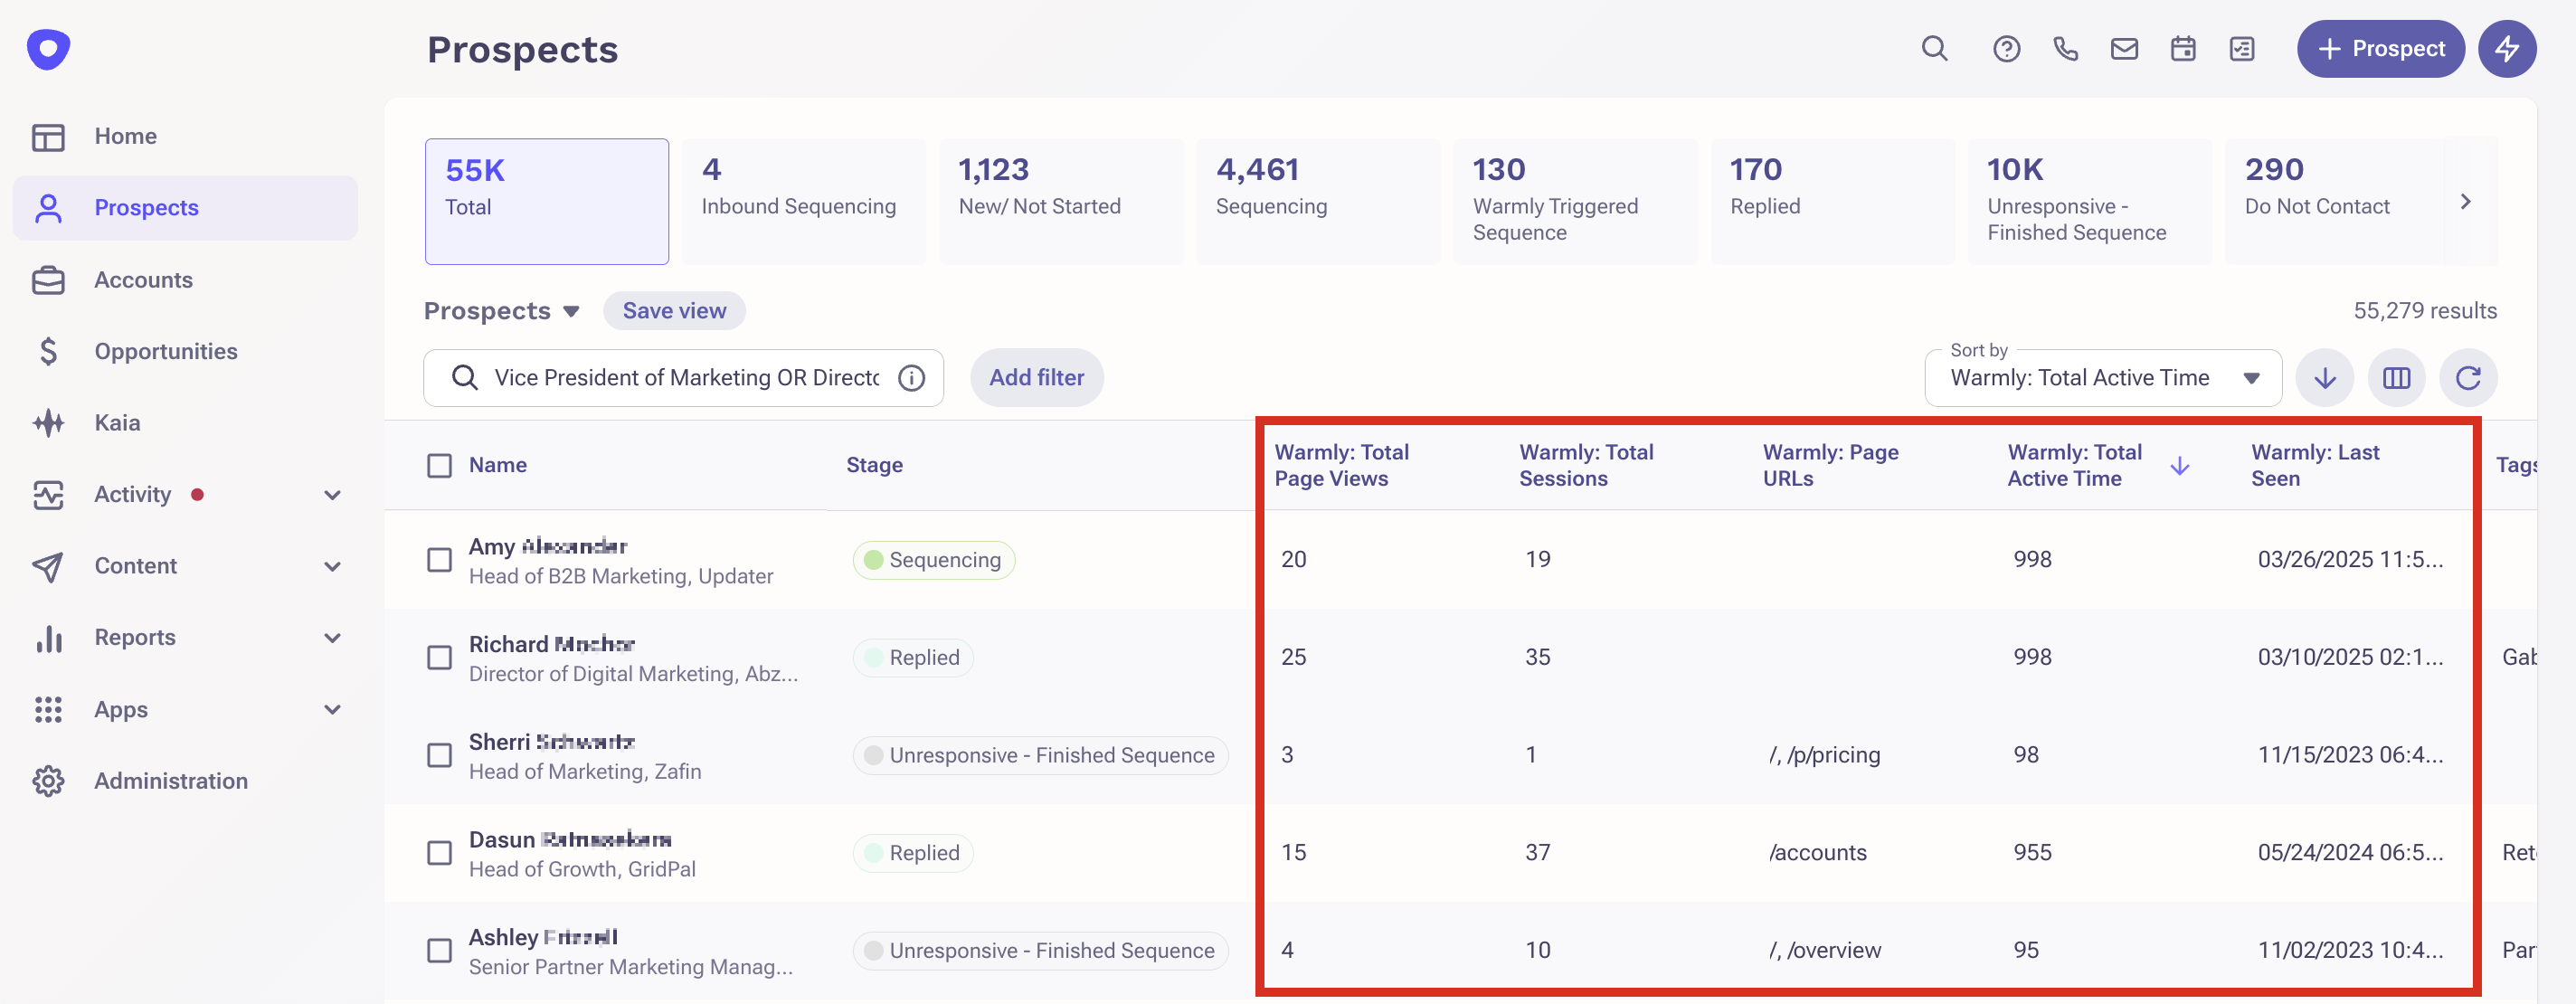The width and height of the screenshot is (2576, 1004).
Task: Expand the Activity sidebar section
Action: [333, 494]
